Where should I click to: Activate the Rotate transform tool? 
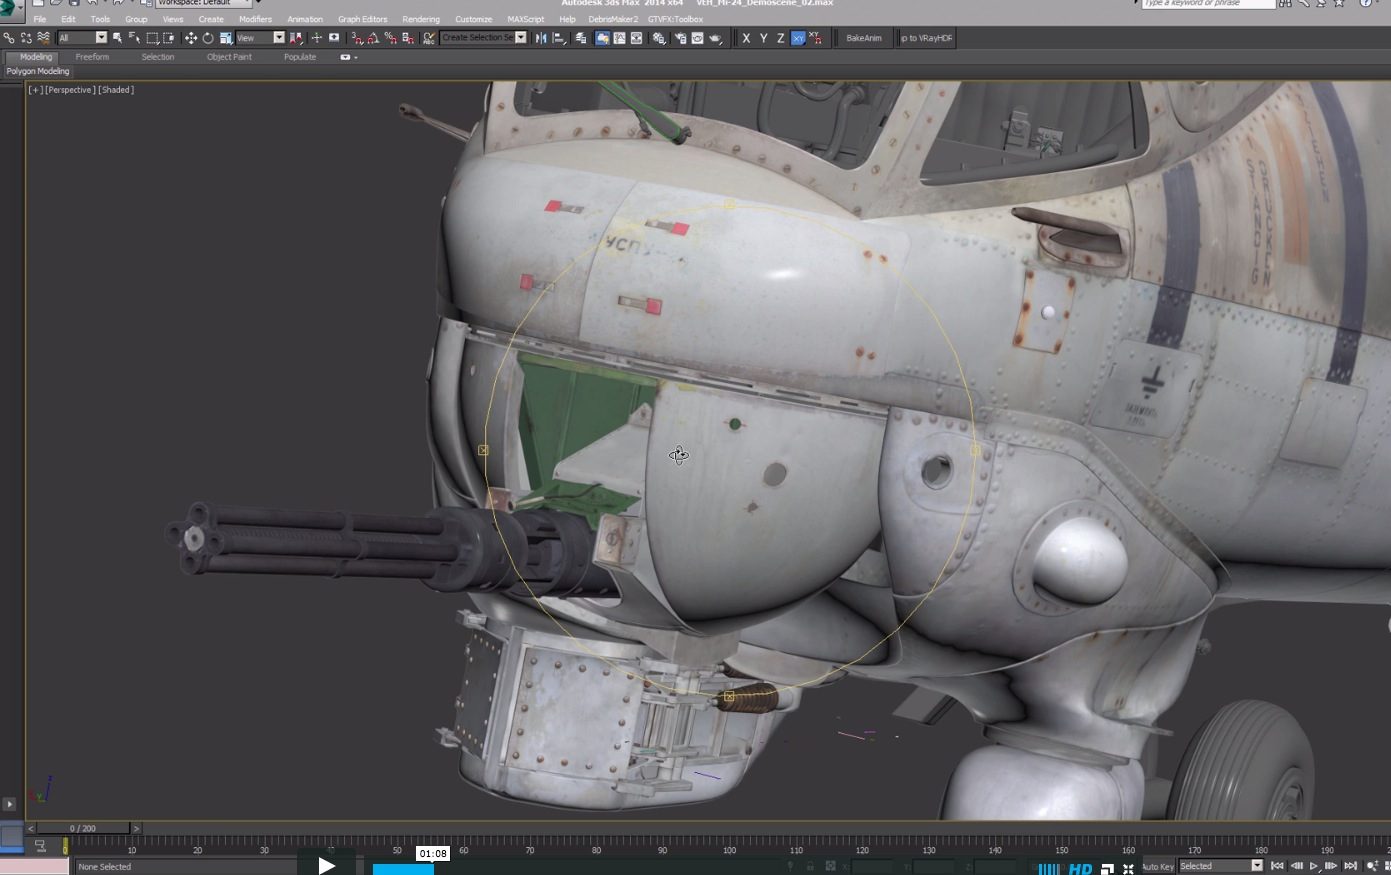tap(208, 38)
